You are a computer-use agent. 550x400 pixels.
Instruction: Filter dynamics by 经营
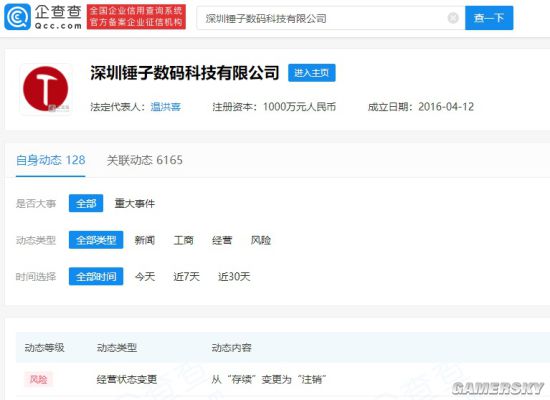click(222, 240)
